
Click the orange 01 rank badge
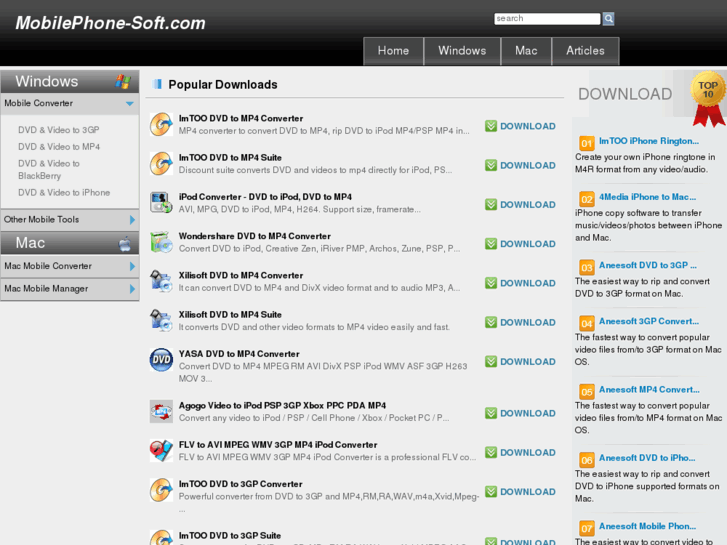(x=587, y=143)
